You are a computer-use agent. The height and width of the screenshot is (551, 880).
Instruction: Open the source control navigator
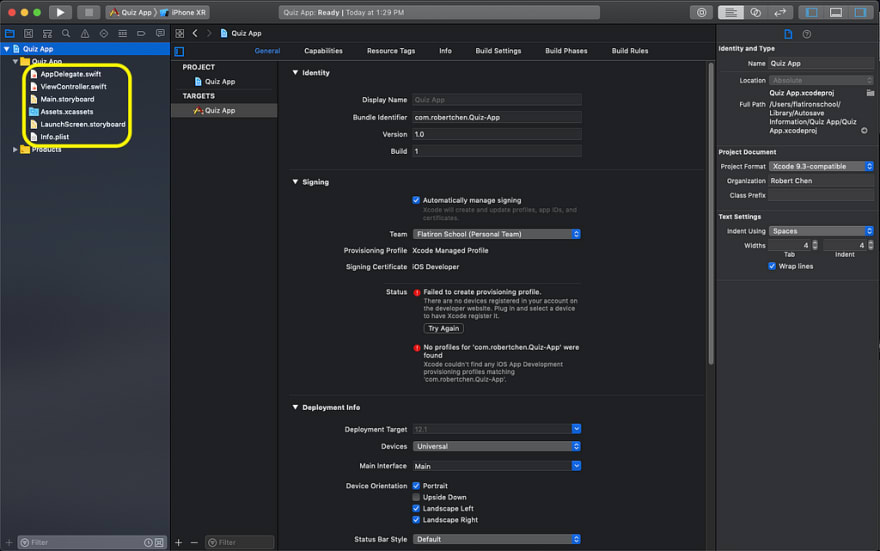(x=29, y=33)
